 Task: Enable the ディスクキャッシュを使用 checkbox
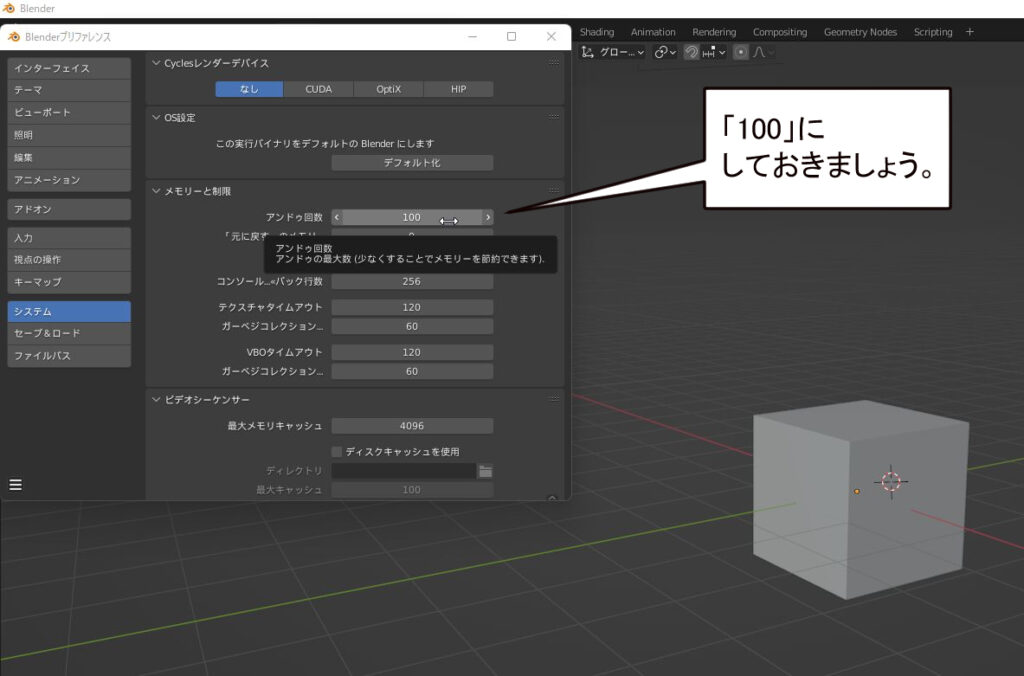[x=337, y=452]
